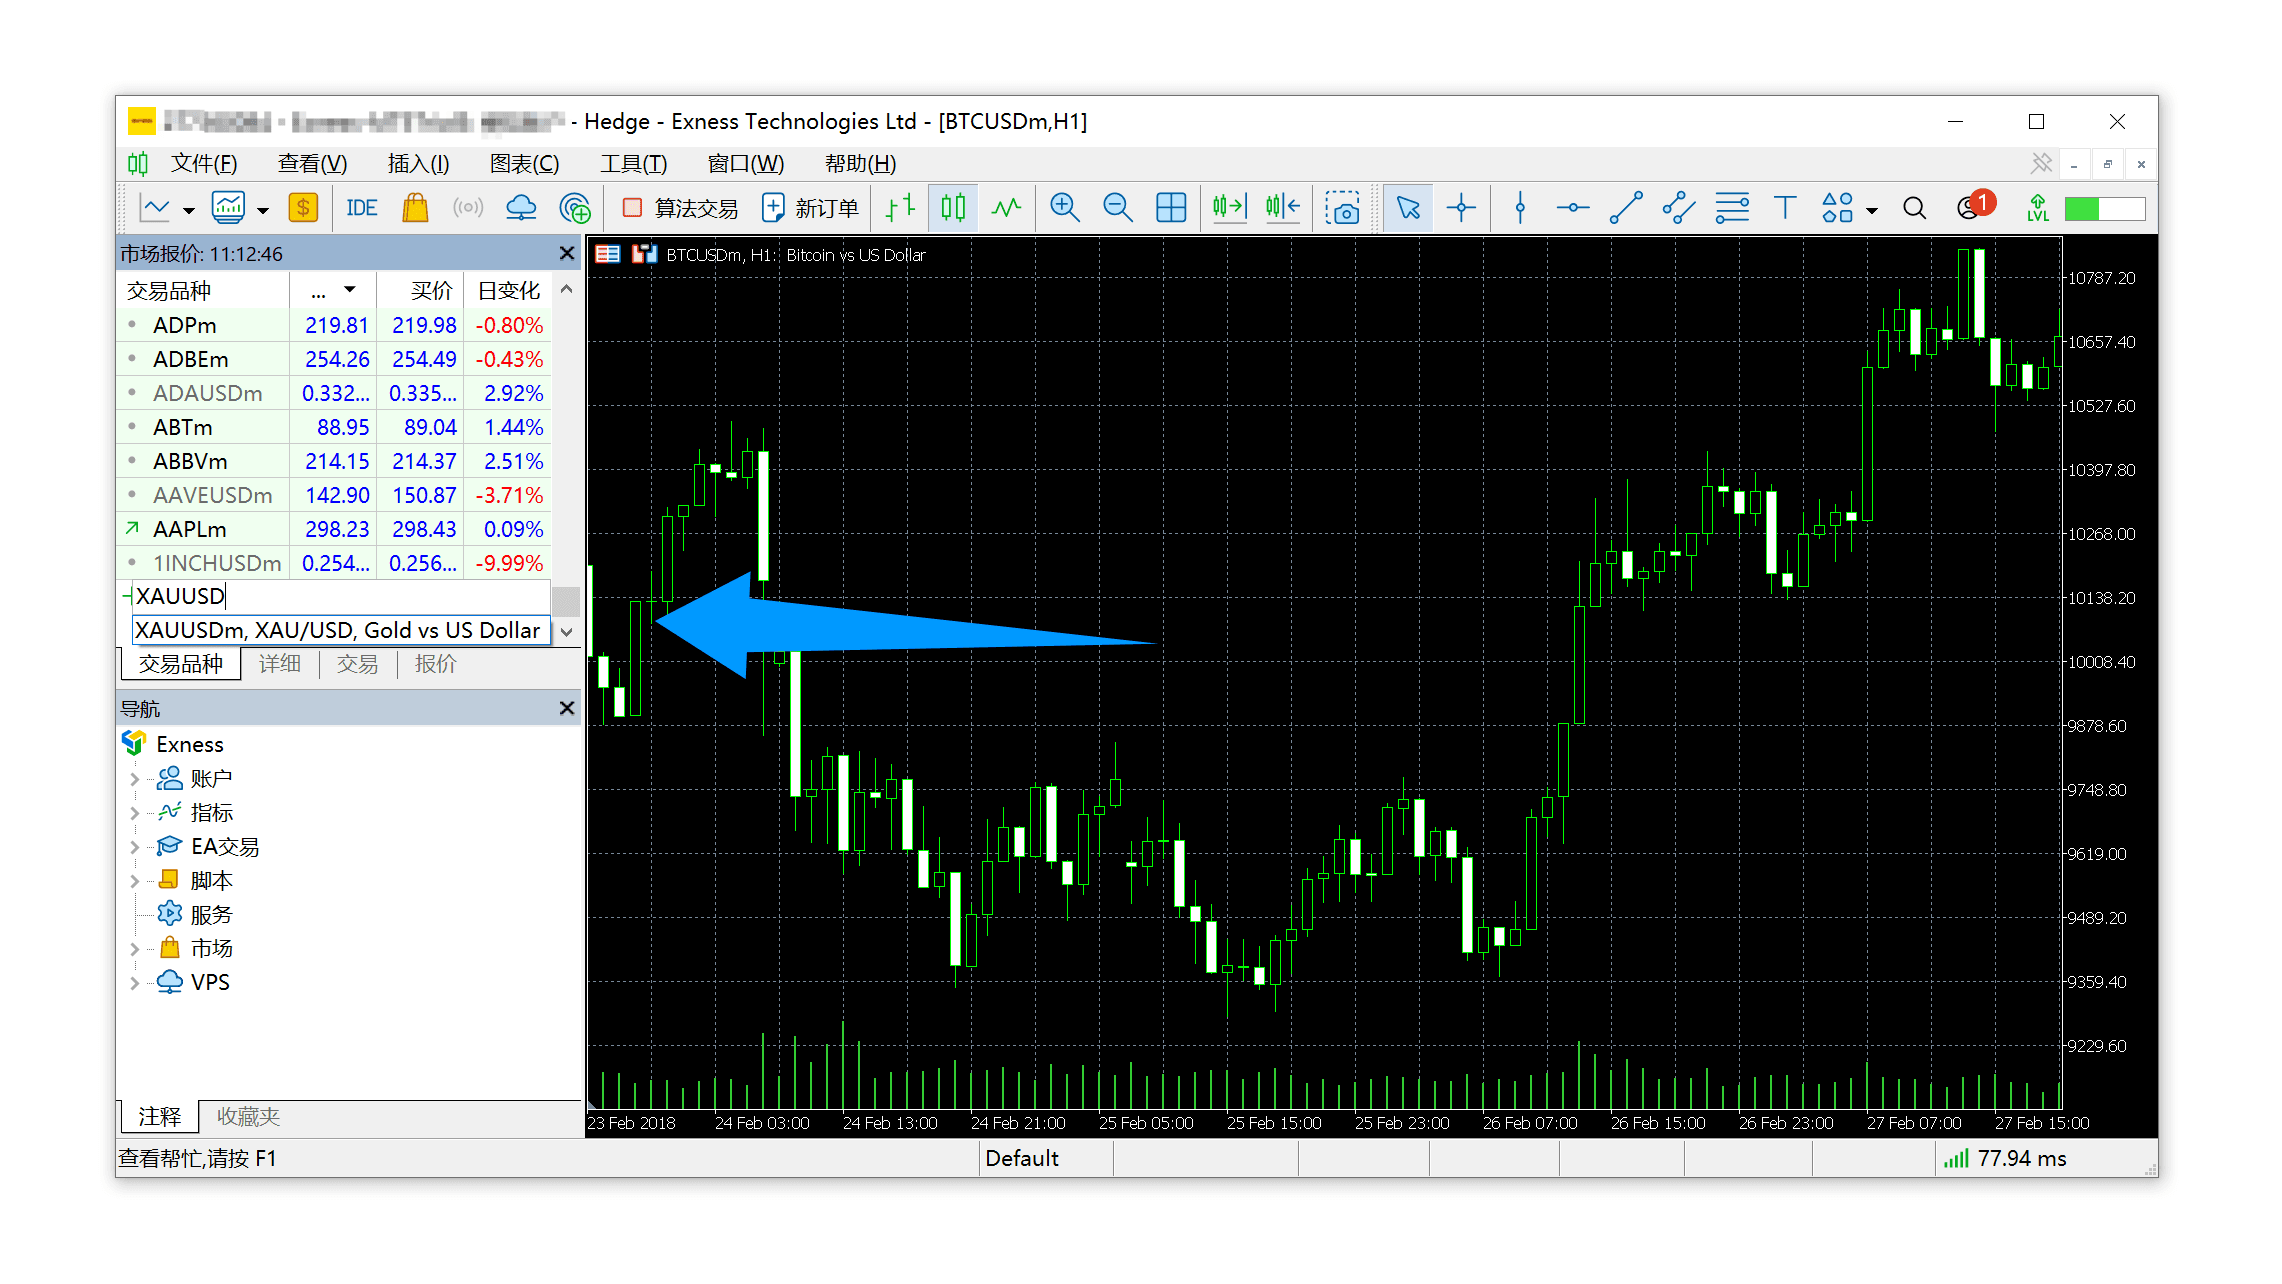Expand the 市场 tree node
This screenshot has height=1284, width=2282.
click(134, 948)
